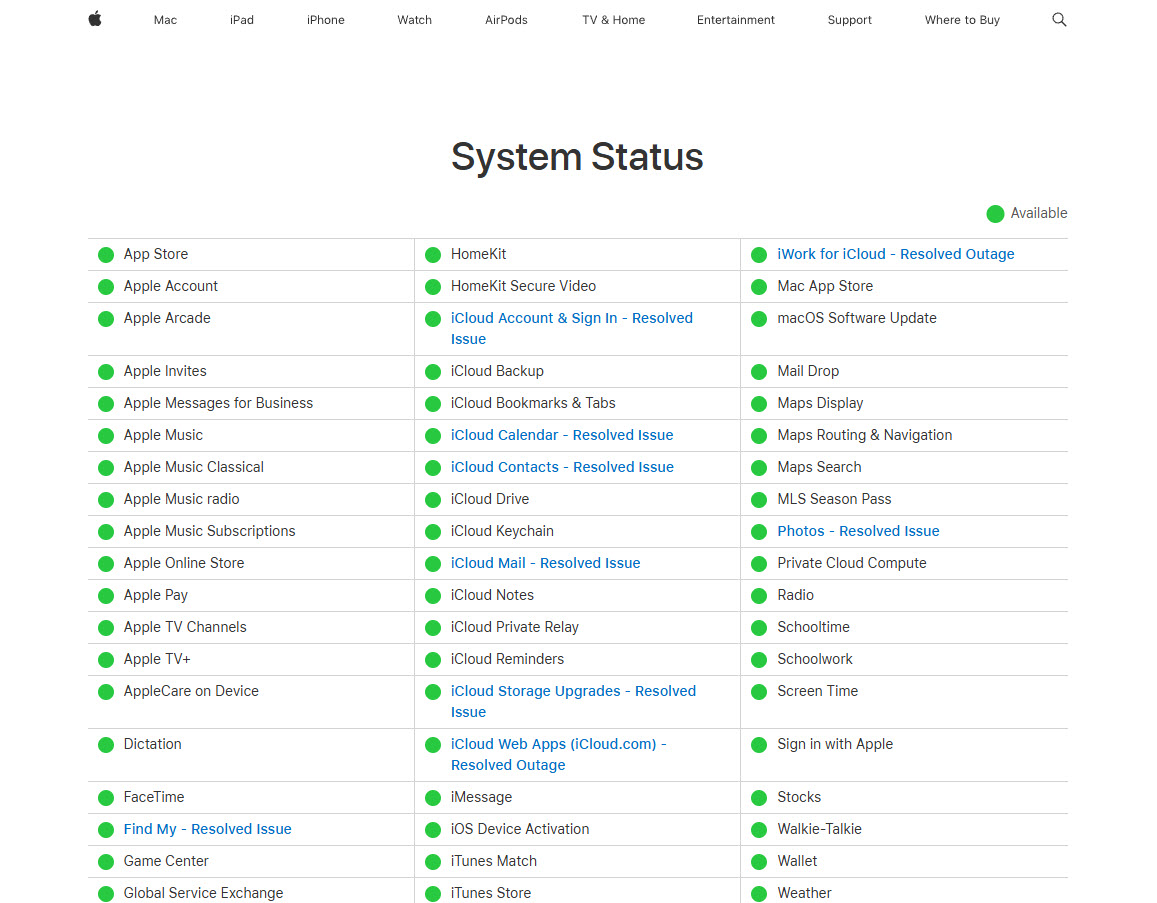Screen dimensions: 1157x903
Task: Click the status dot next to Apple Account
Action: [106, 287]
